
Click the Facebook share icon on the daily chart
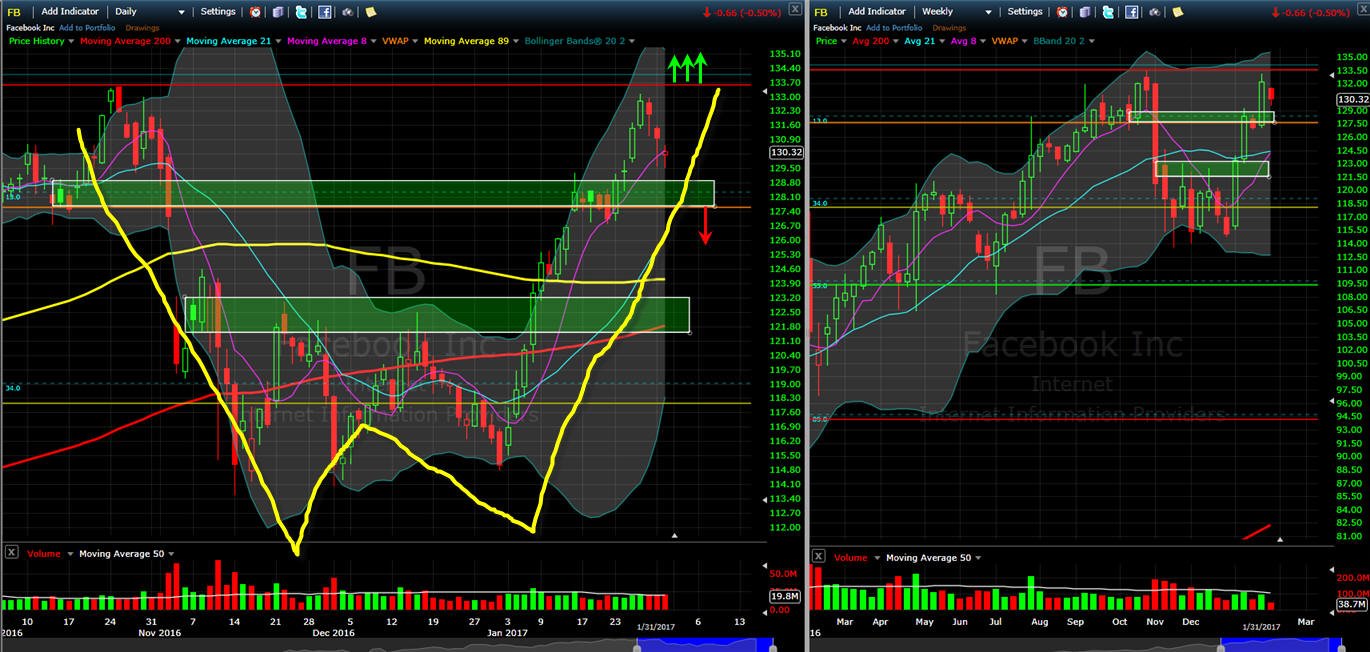325,12
